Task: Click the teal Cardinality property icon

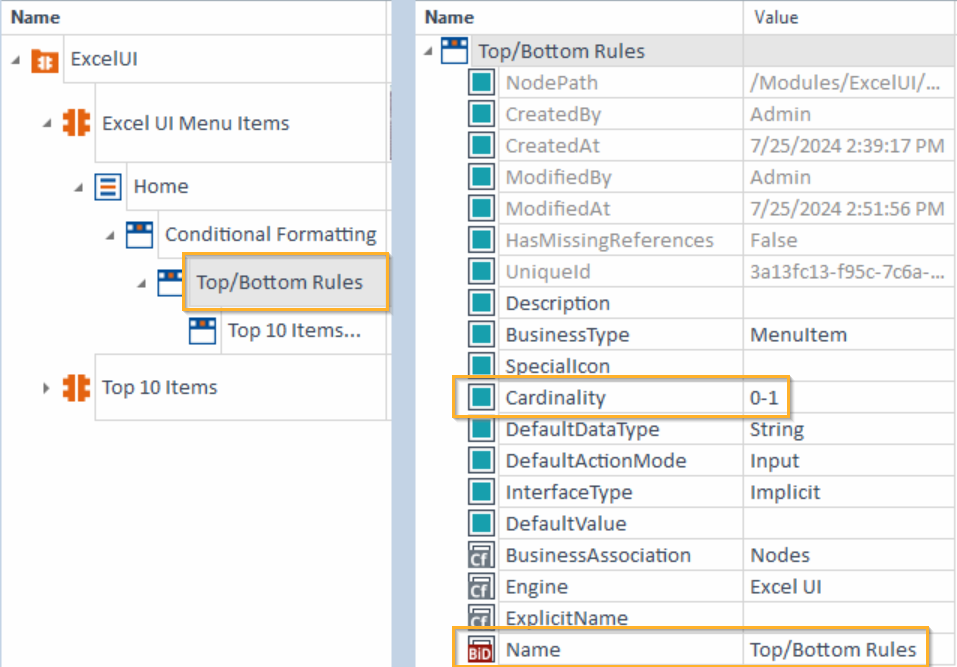Action: coord(481,398)
